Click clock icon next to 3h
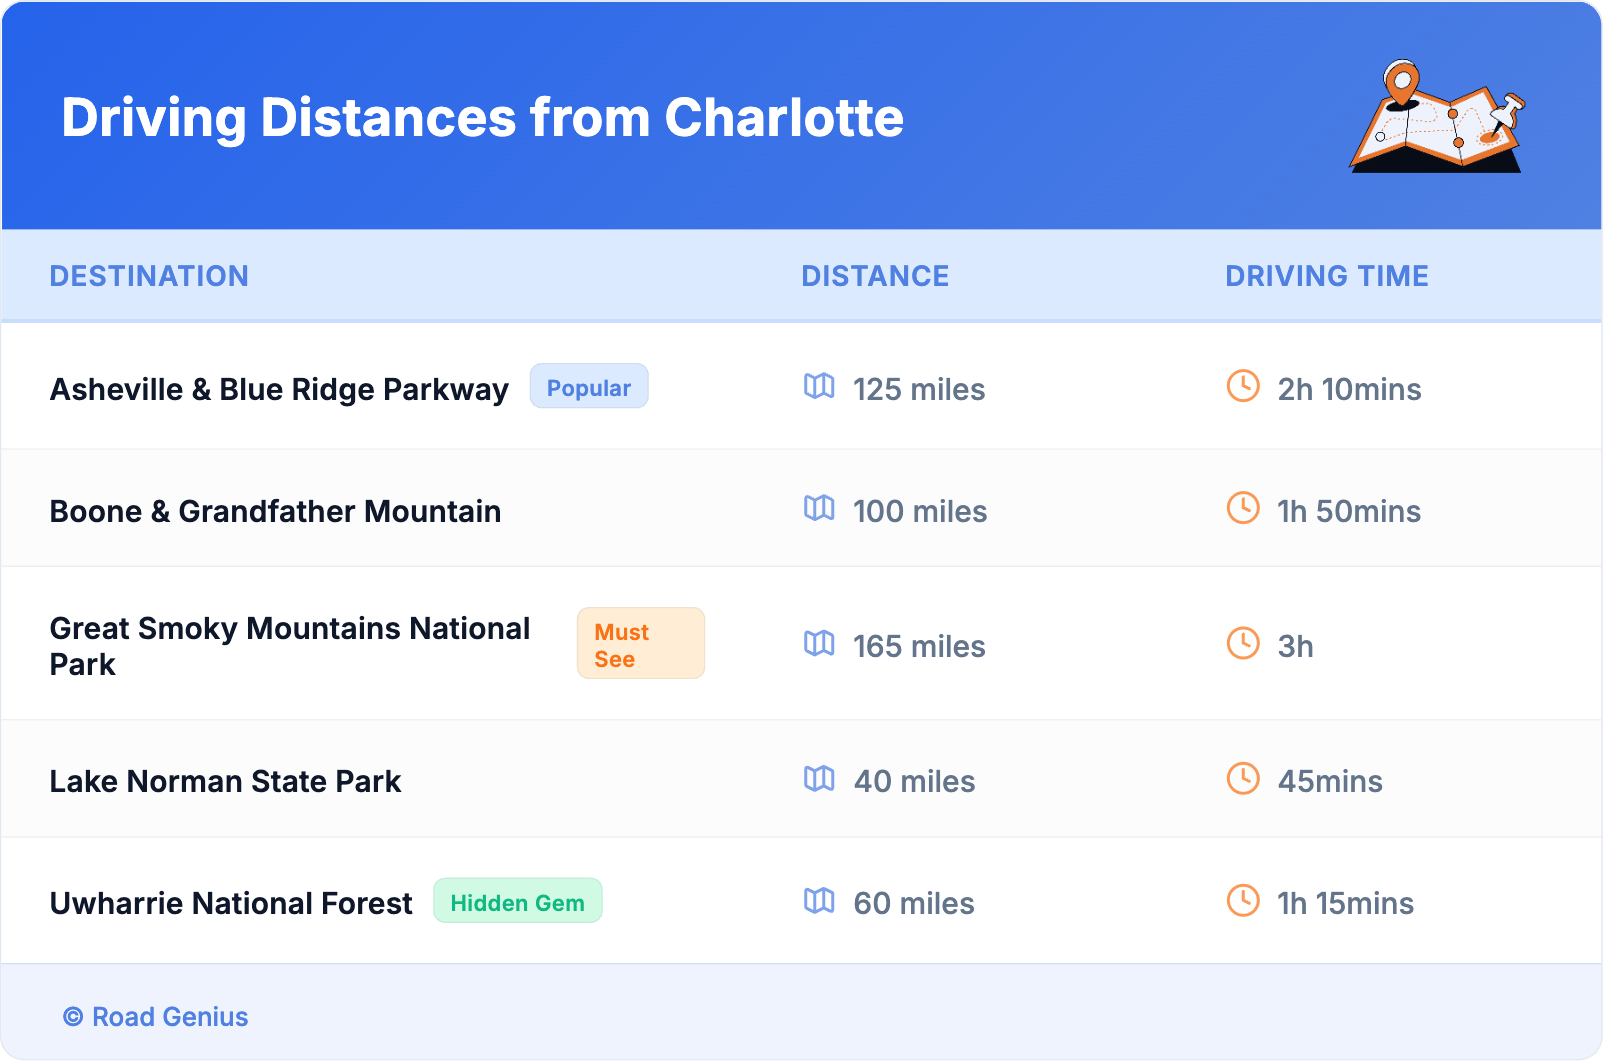1604x1062 pixels. click(1243, 643)
